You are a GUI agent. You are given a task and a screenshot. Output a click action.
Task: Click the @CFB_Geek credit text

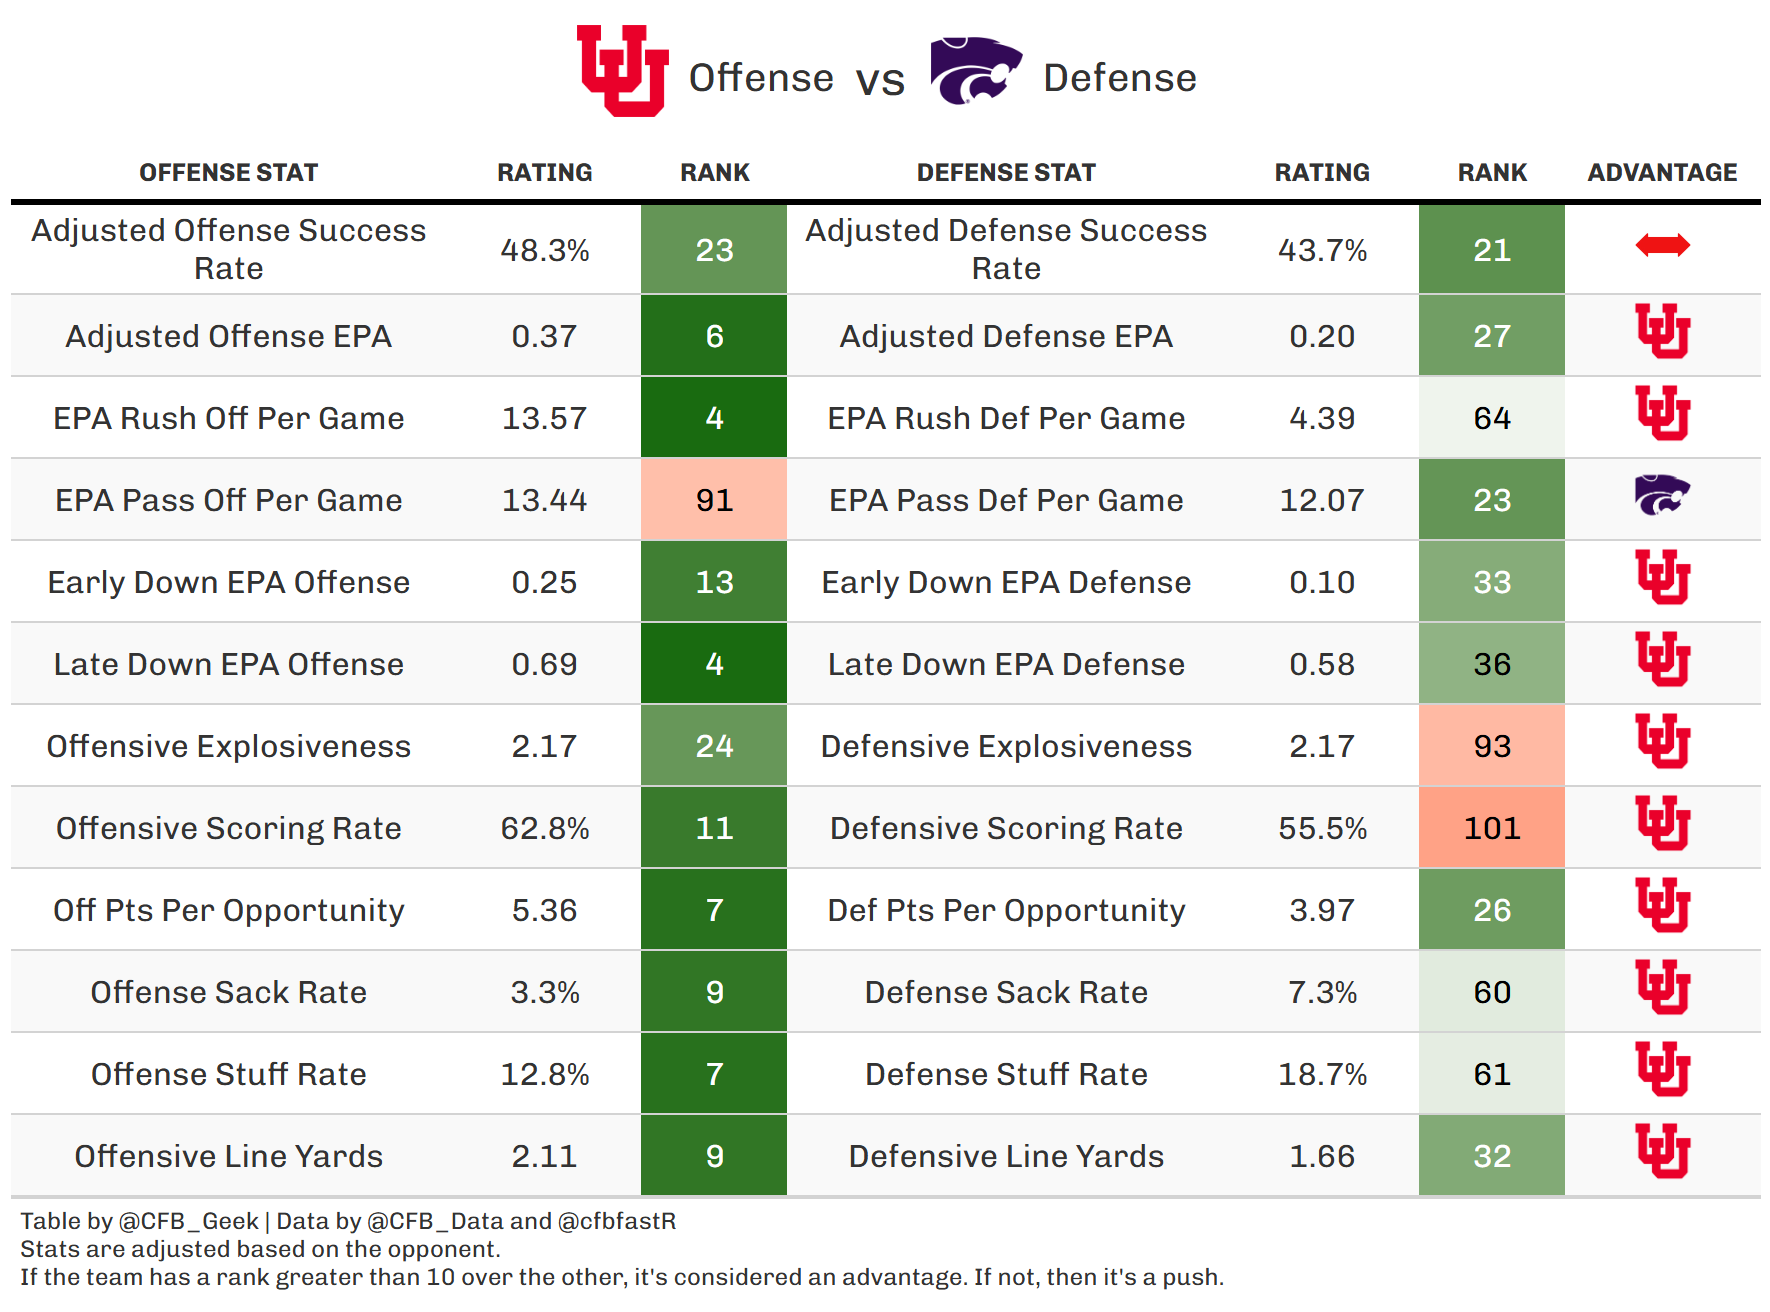189,1221
